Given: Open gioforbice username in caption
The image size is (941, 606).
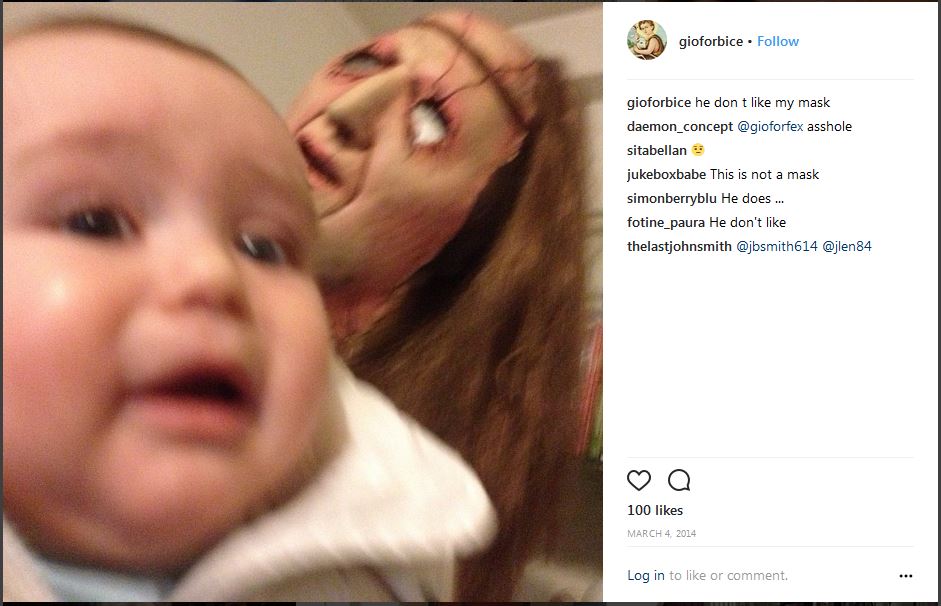Looking at the screenshot, I should [x=659, y=103].
